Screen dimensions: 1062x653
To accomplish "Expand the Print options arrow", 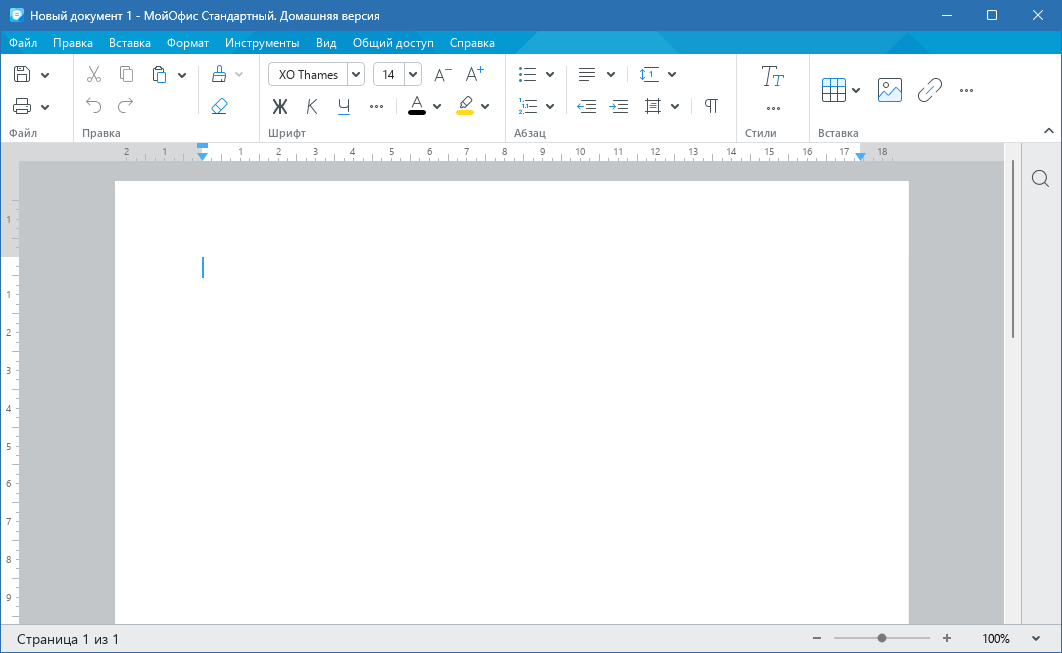I will click(x=45, y=107).
